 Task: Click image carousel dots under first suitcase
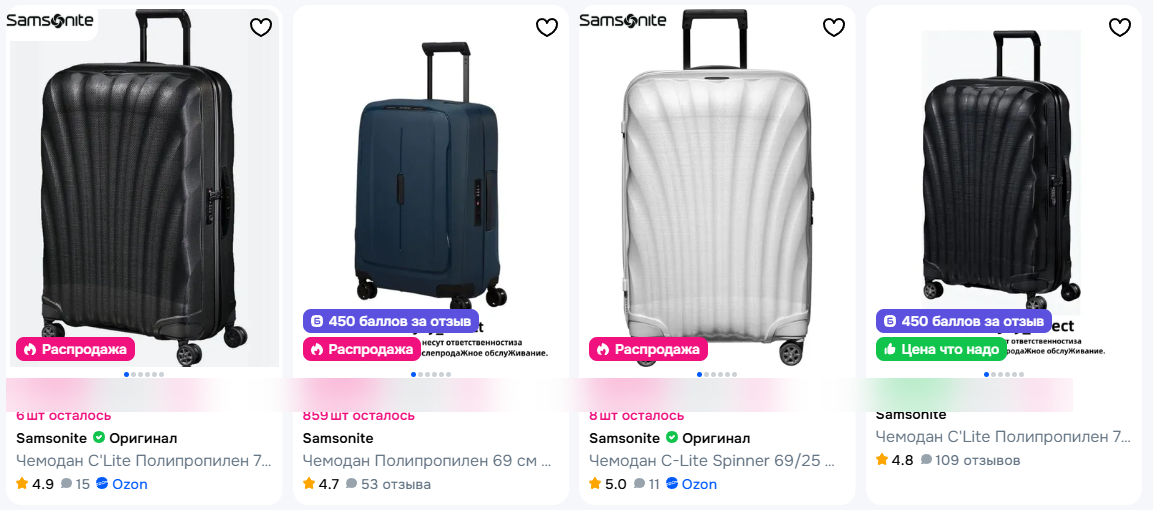[144, 375]
